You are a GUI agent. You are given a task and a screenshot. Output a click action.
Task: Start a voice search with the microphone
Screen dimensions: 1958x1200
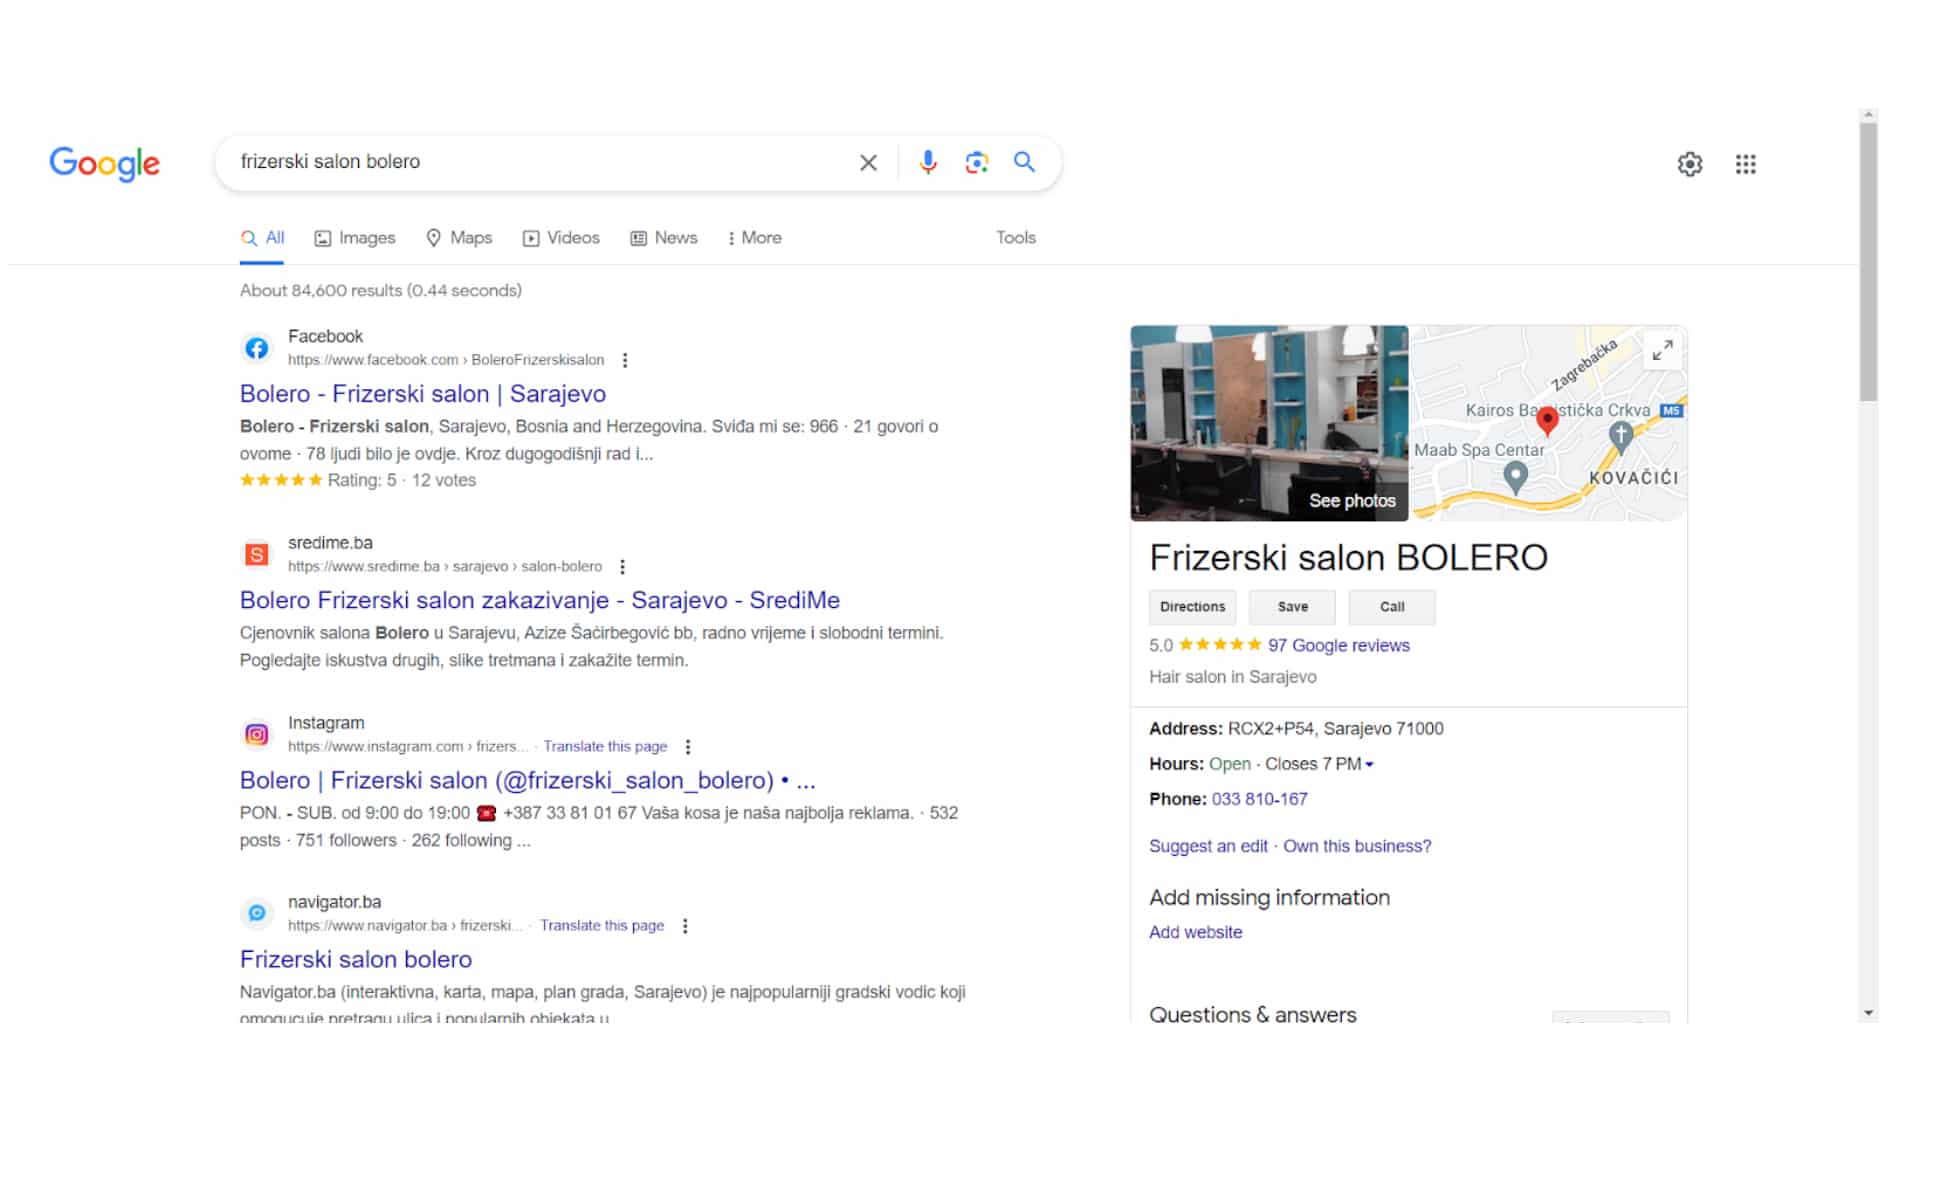tap(928, 161)
